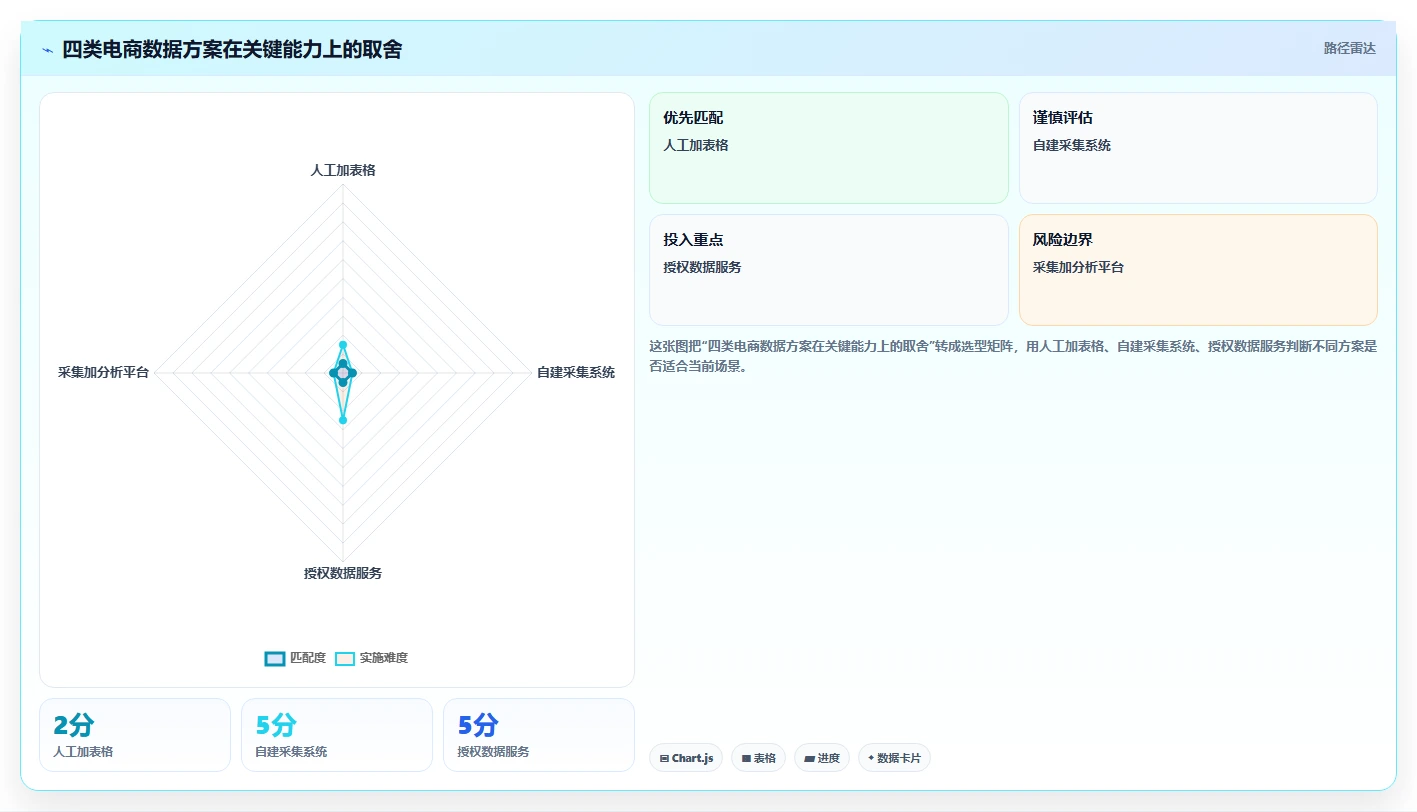Click the 表格 tag chip

(x=759, y=758)
